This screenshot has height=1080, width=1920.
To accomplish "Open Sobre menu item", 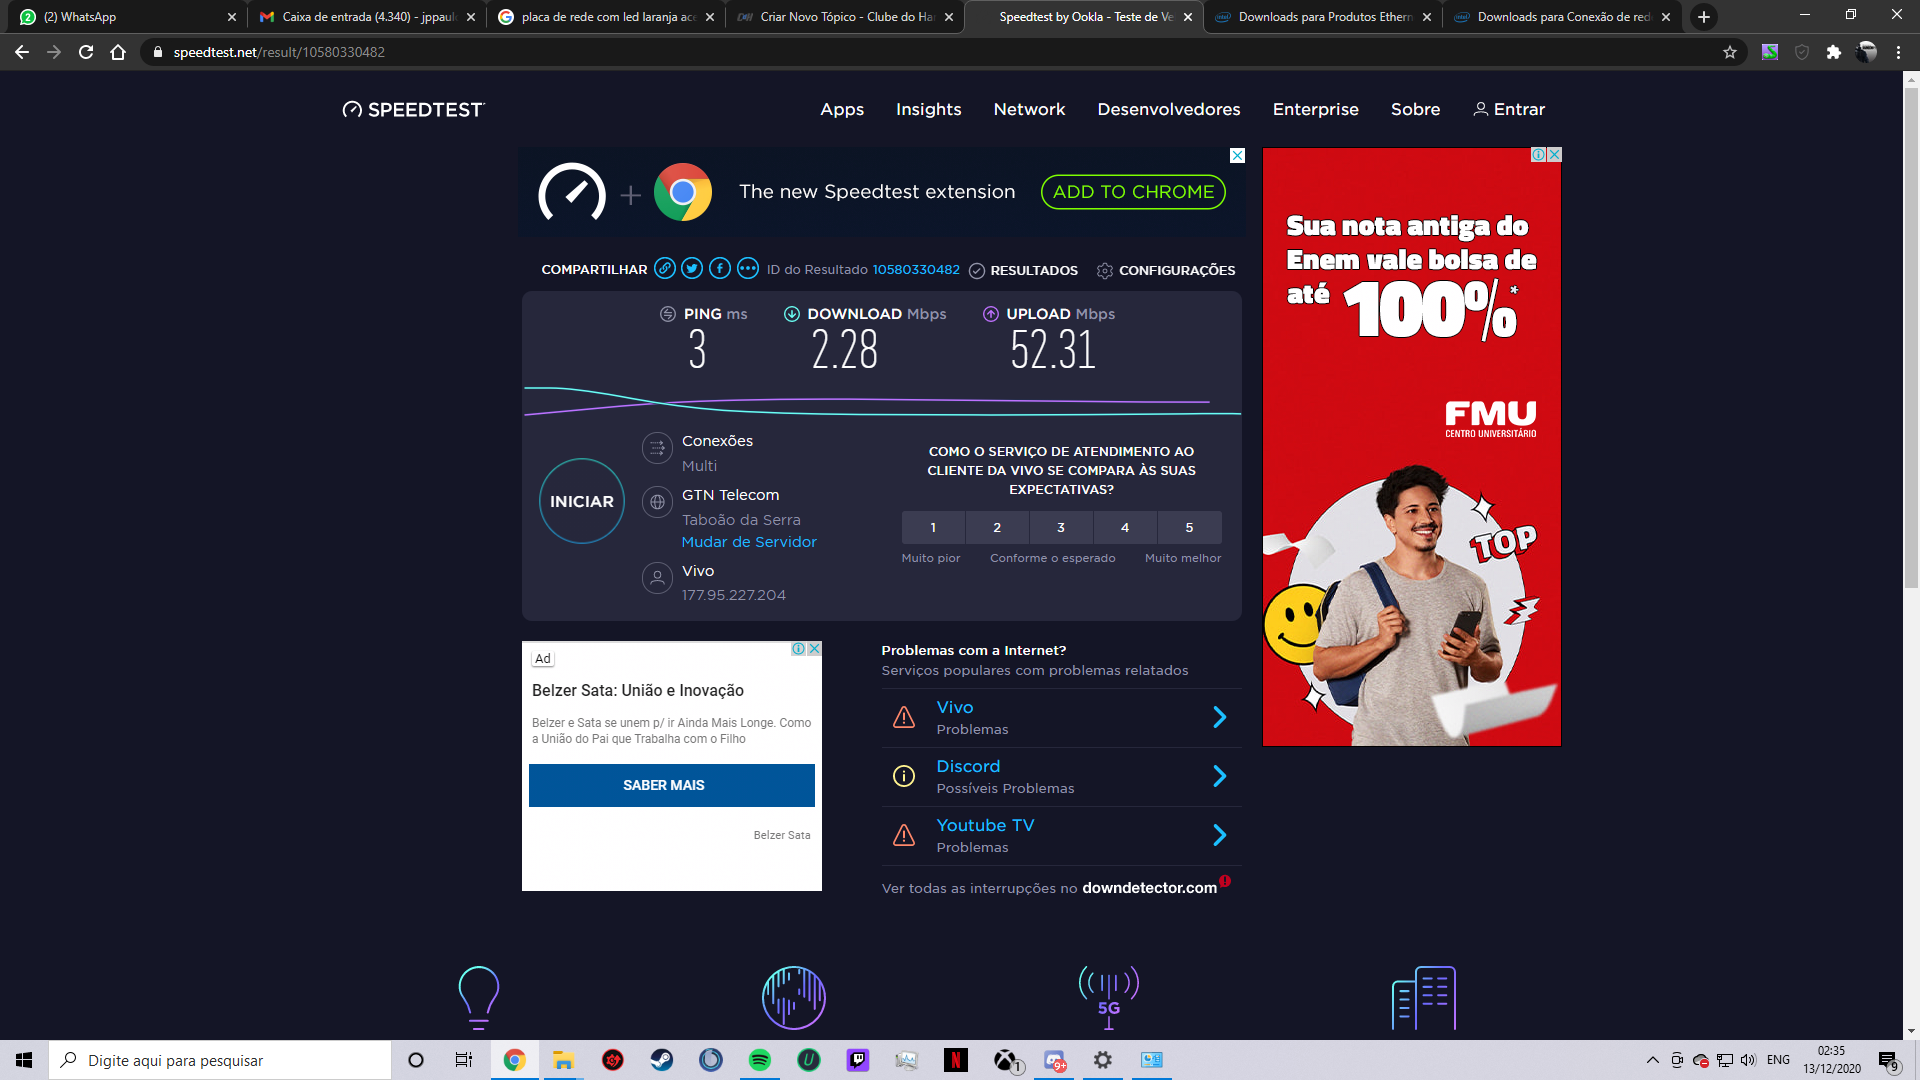I will tap(1415, 109).
